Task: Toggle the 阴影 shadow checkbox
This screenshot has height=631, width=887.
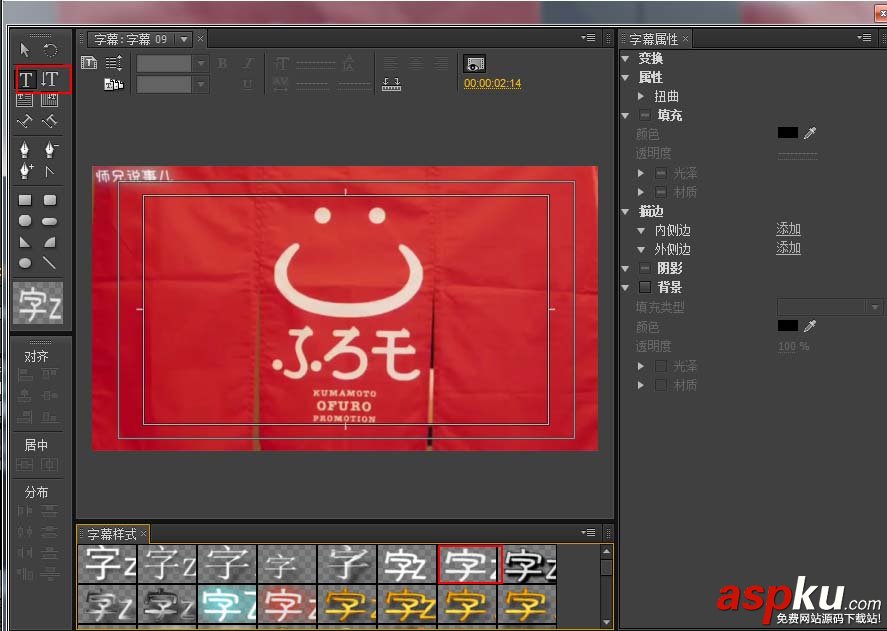Action: pos(645,268)
